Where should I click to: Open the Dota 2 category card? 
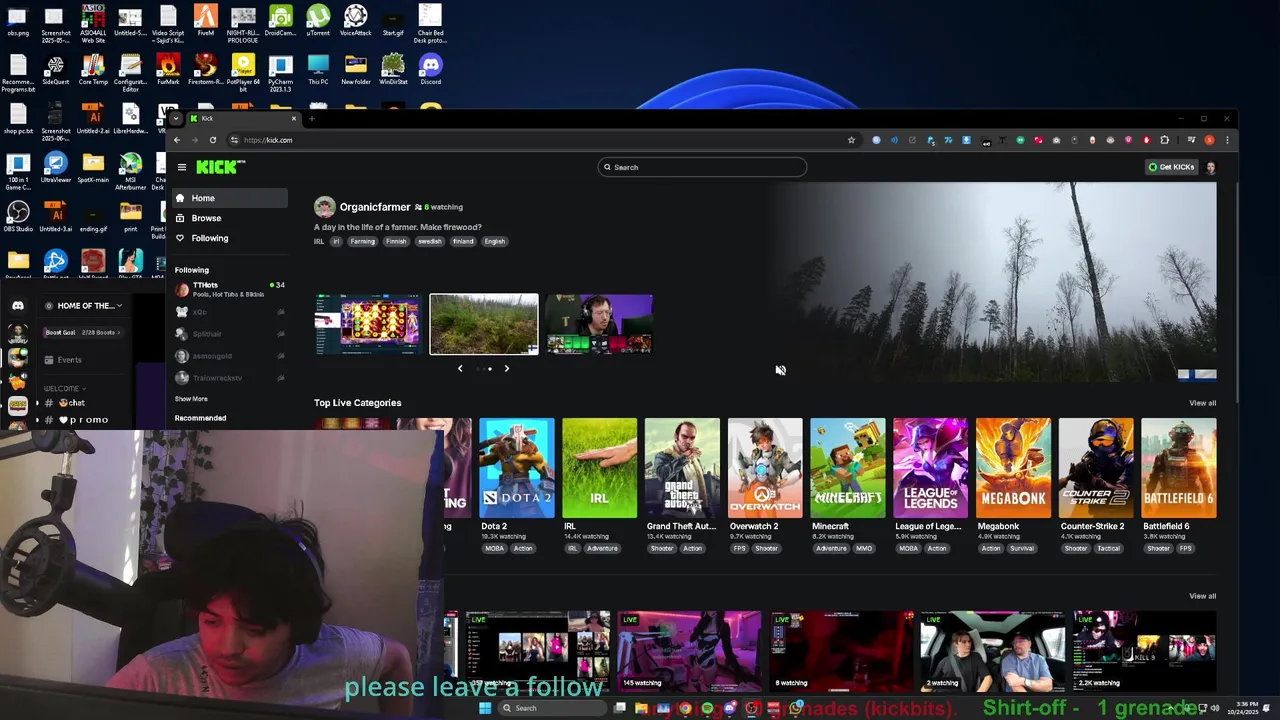point(516,468)
